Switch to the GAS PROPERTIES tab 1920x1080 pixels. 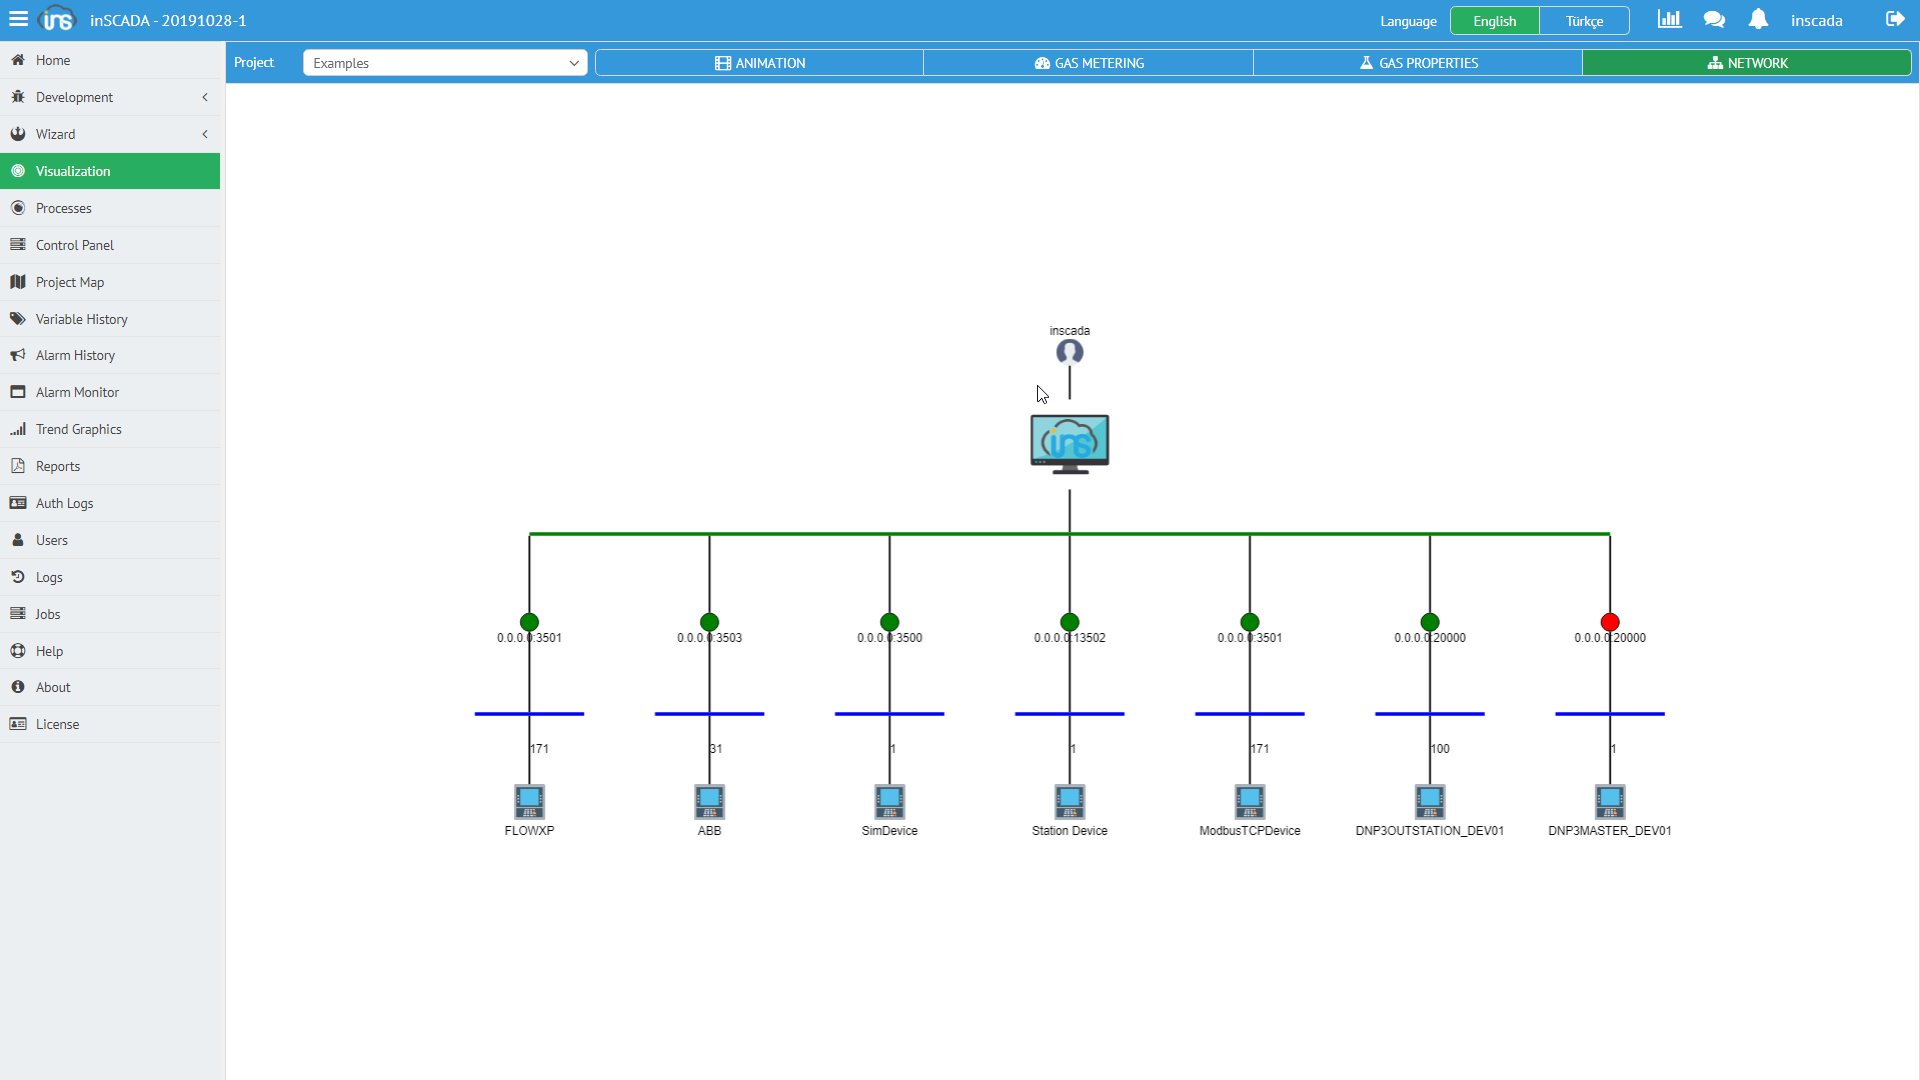(1417, 63)
